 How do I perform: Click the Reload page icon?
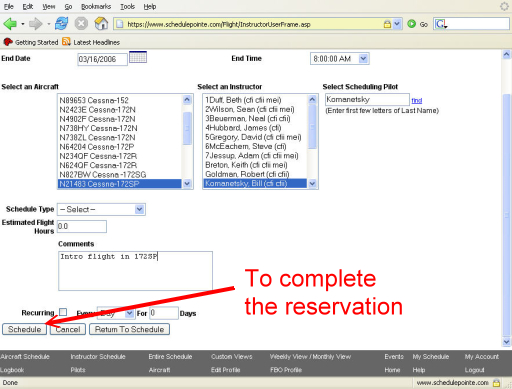tap(62, 24)
